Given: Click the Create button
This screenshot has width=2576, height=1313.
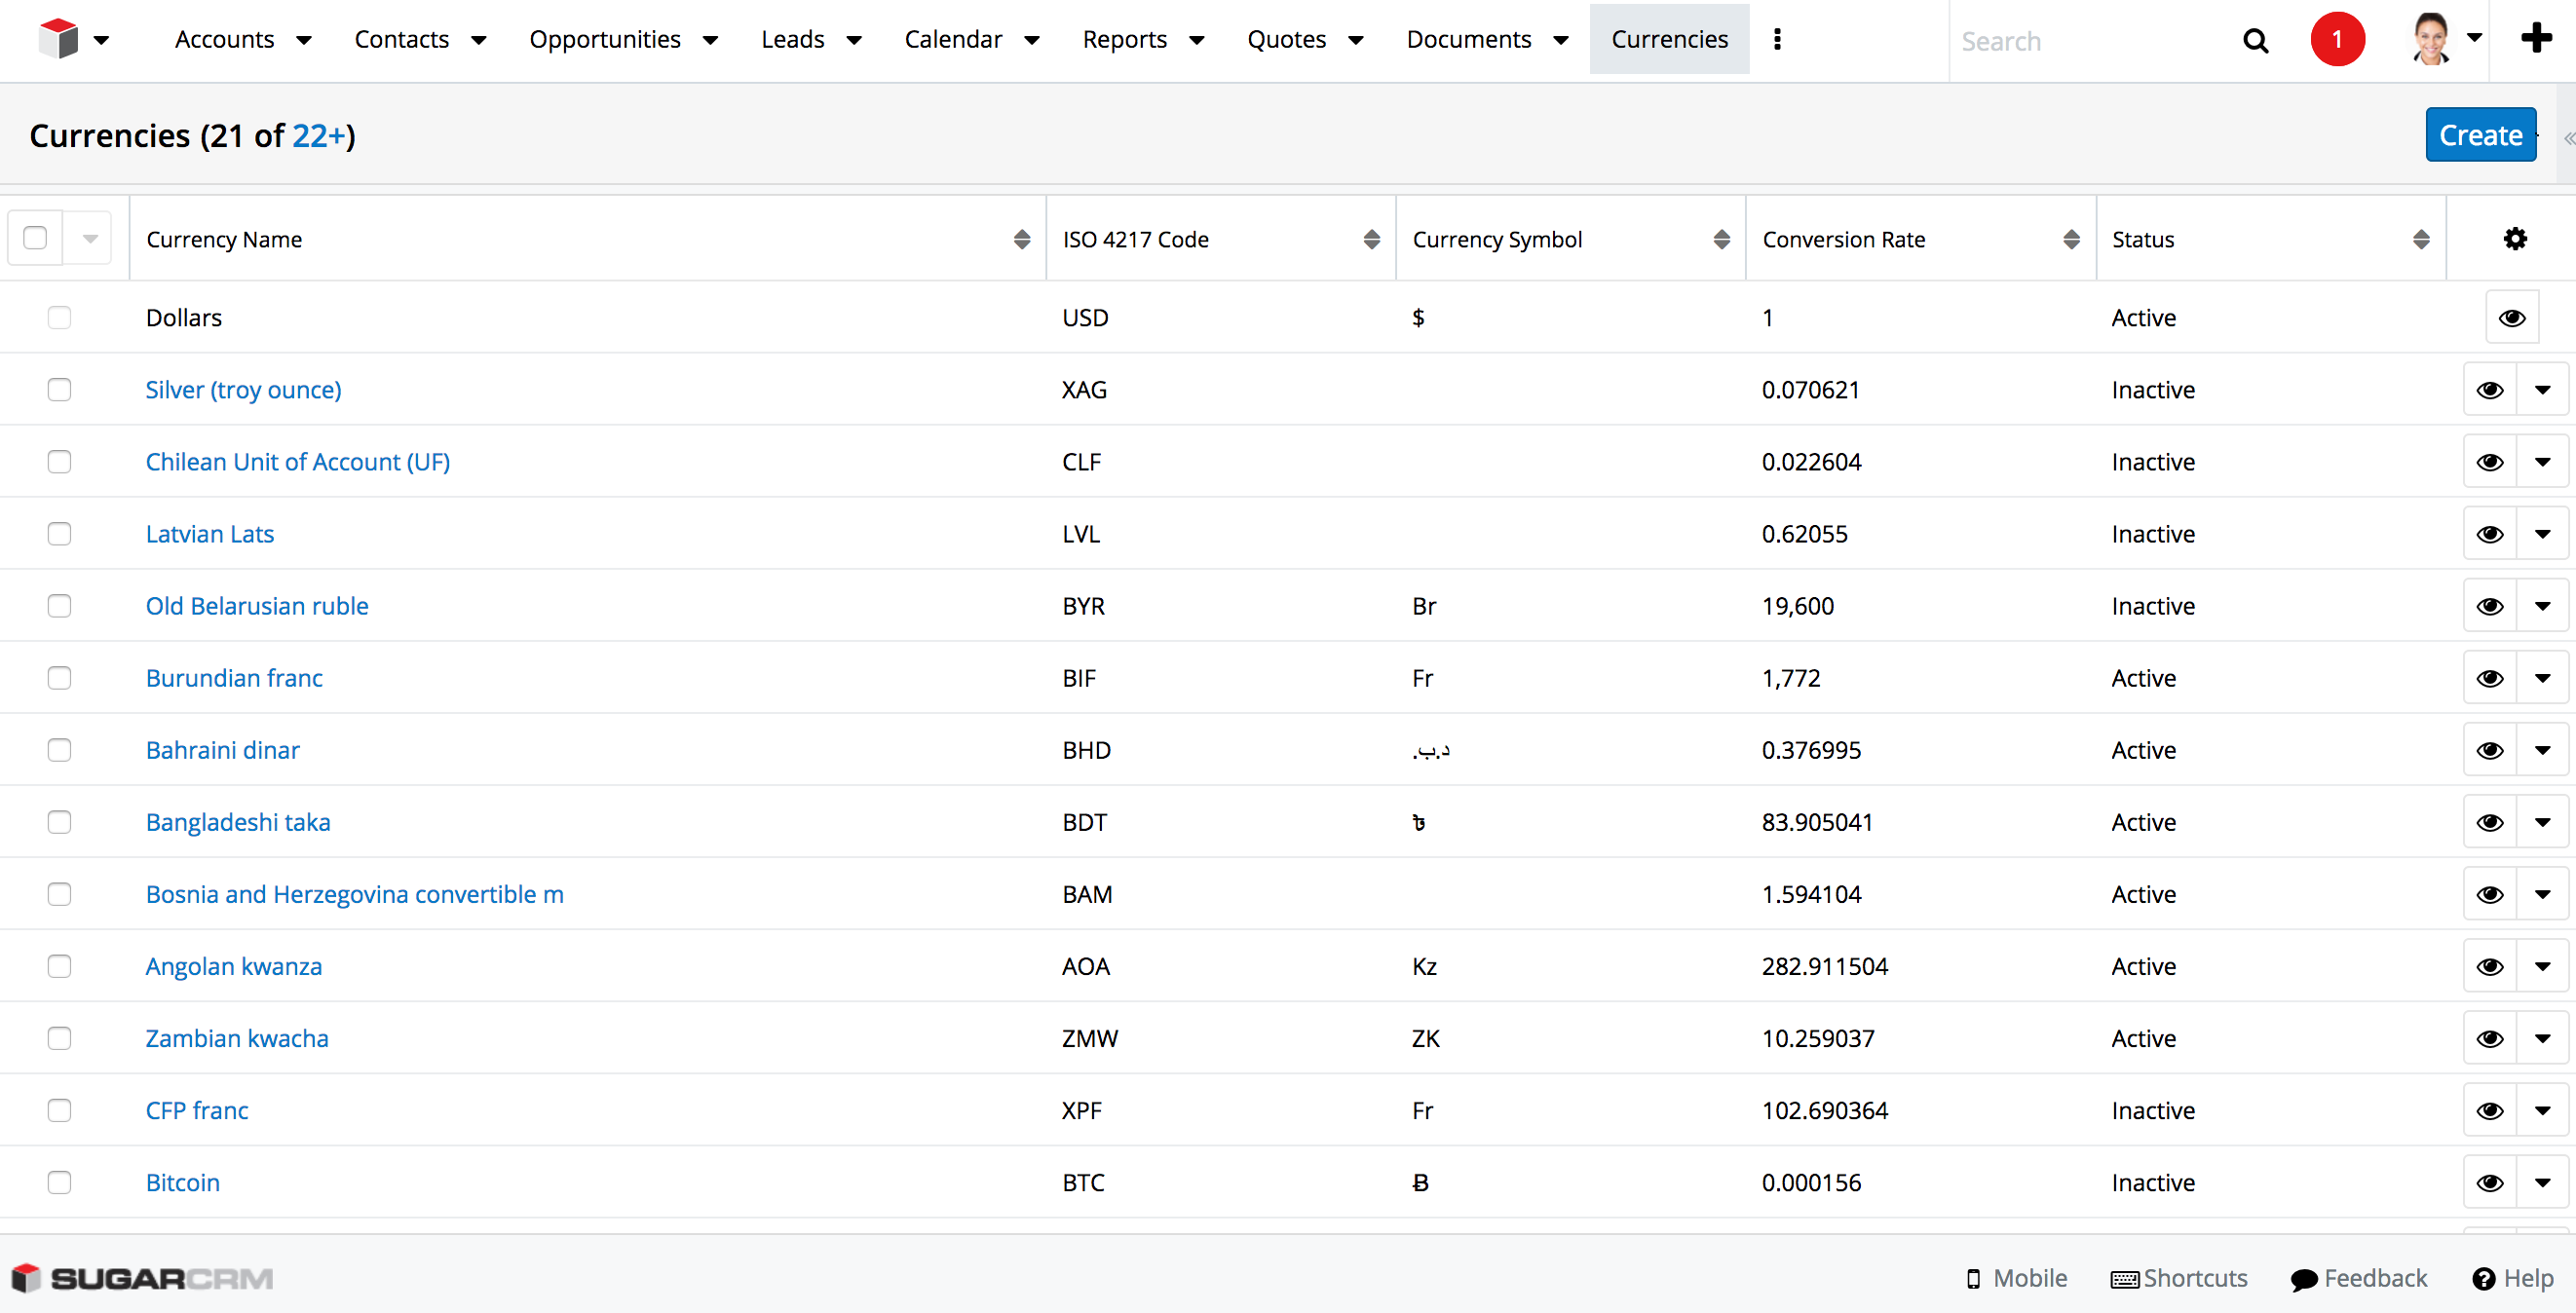Looking at the screenshot, I should 2480,135.
